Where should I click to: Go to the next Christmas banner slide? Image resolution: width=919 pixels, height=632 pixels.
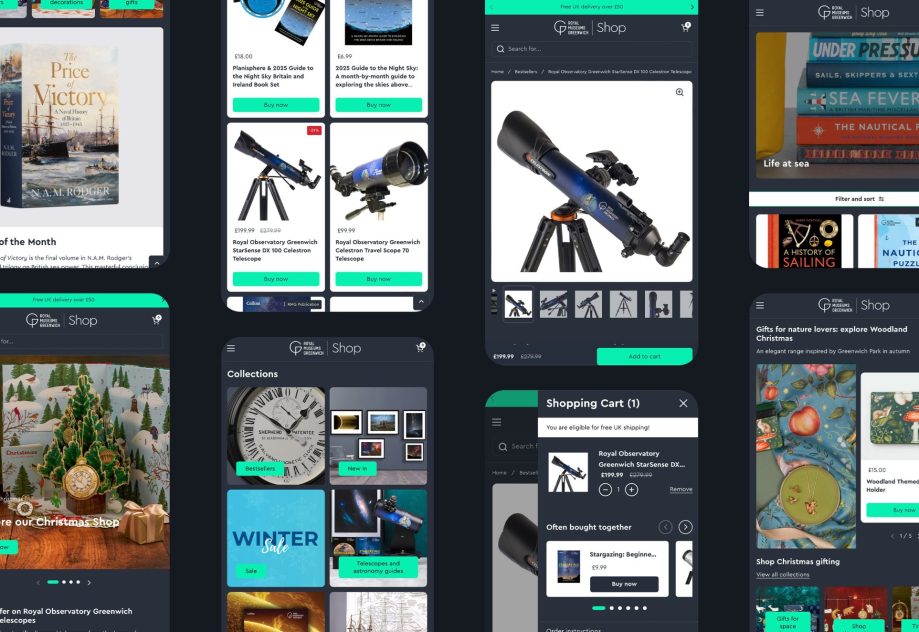coord(89,583)
